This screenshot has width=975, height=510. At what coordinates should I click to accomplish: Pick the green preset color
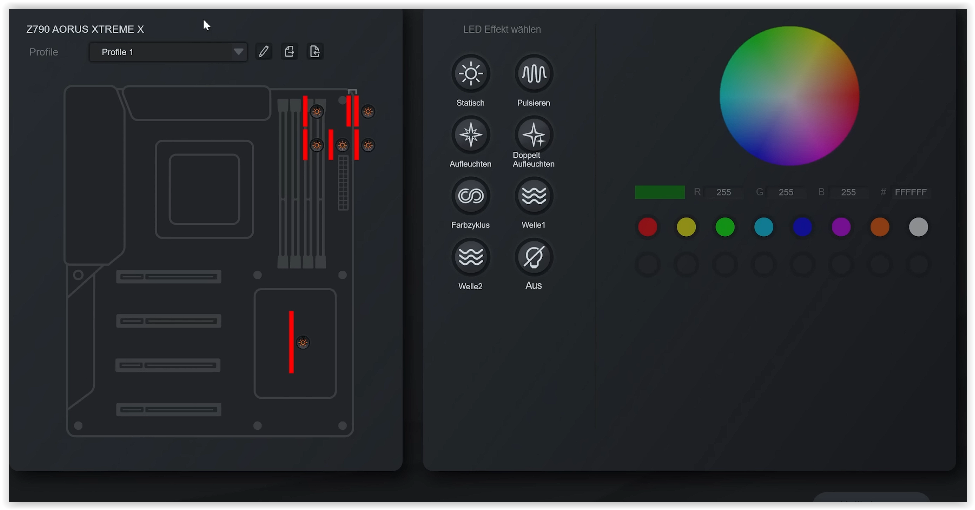[725, 227]
